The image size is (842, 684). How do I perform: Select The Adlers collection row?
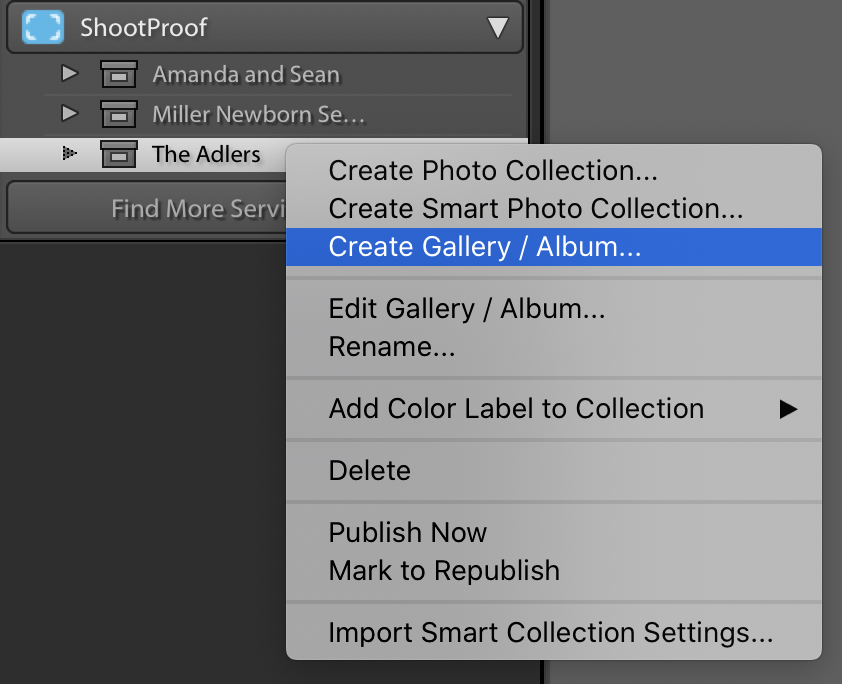pyautogui.click(x=143, y=155)
